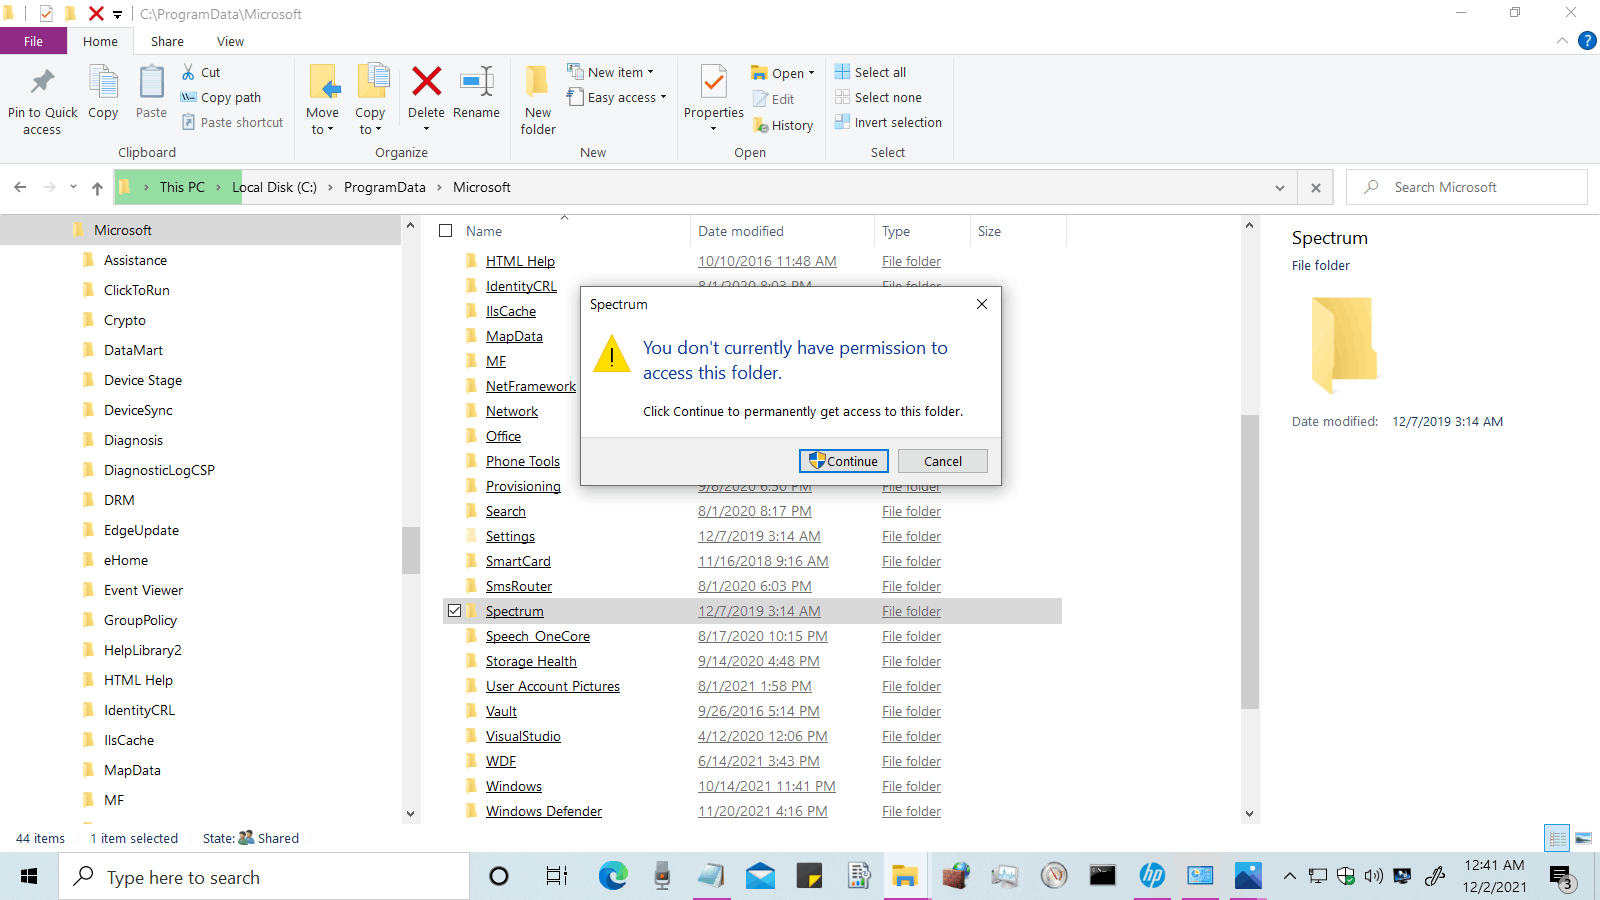Open Customize Quick Access Toolbar dropdown
This screenshot has width=1600, height=900.
pyautogui.click(x=117, y=14)
